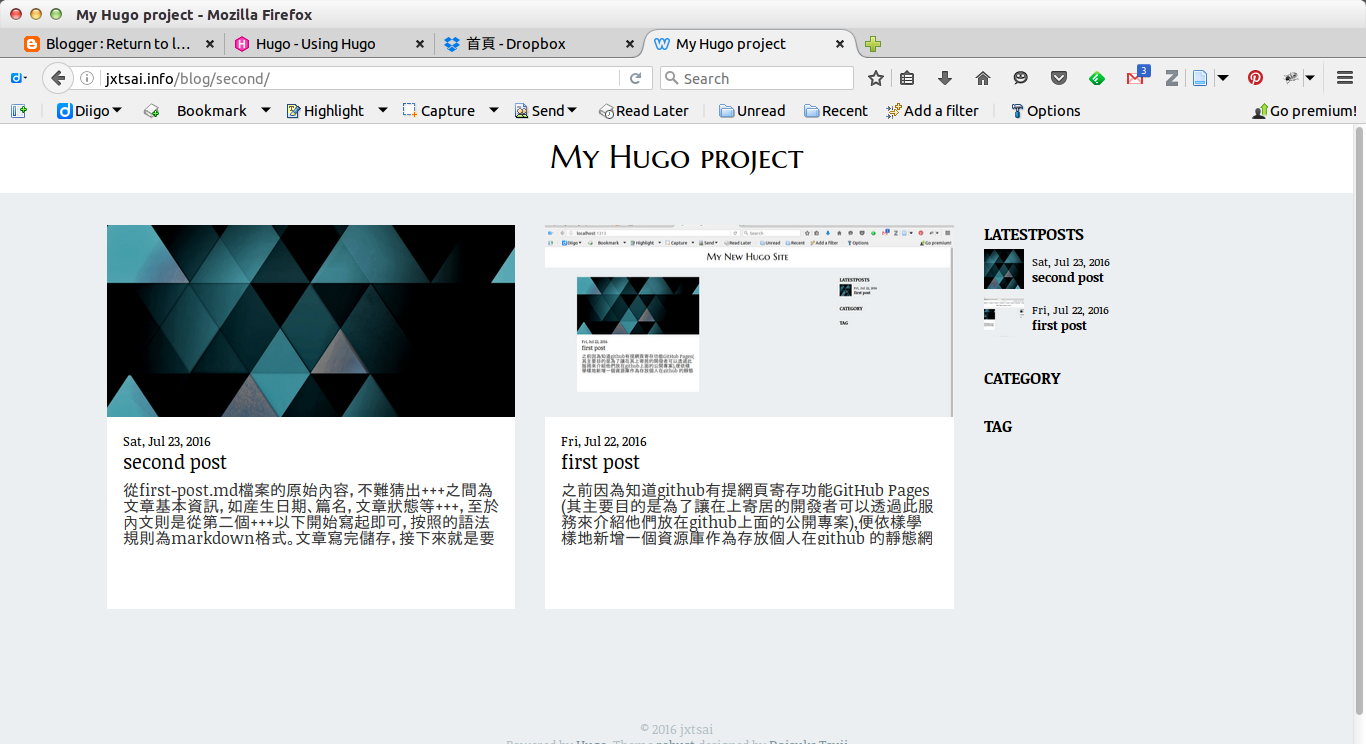This screenshot has height=744, width=1366.
Task: Click second post in Latest Posts sidebar
Action: (1068, 278)
